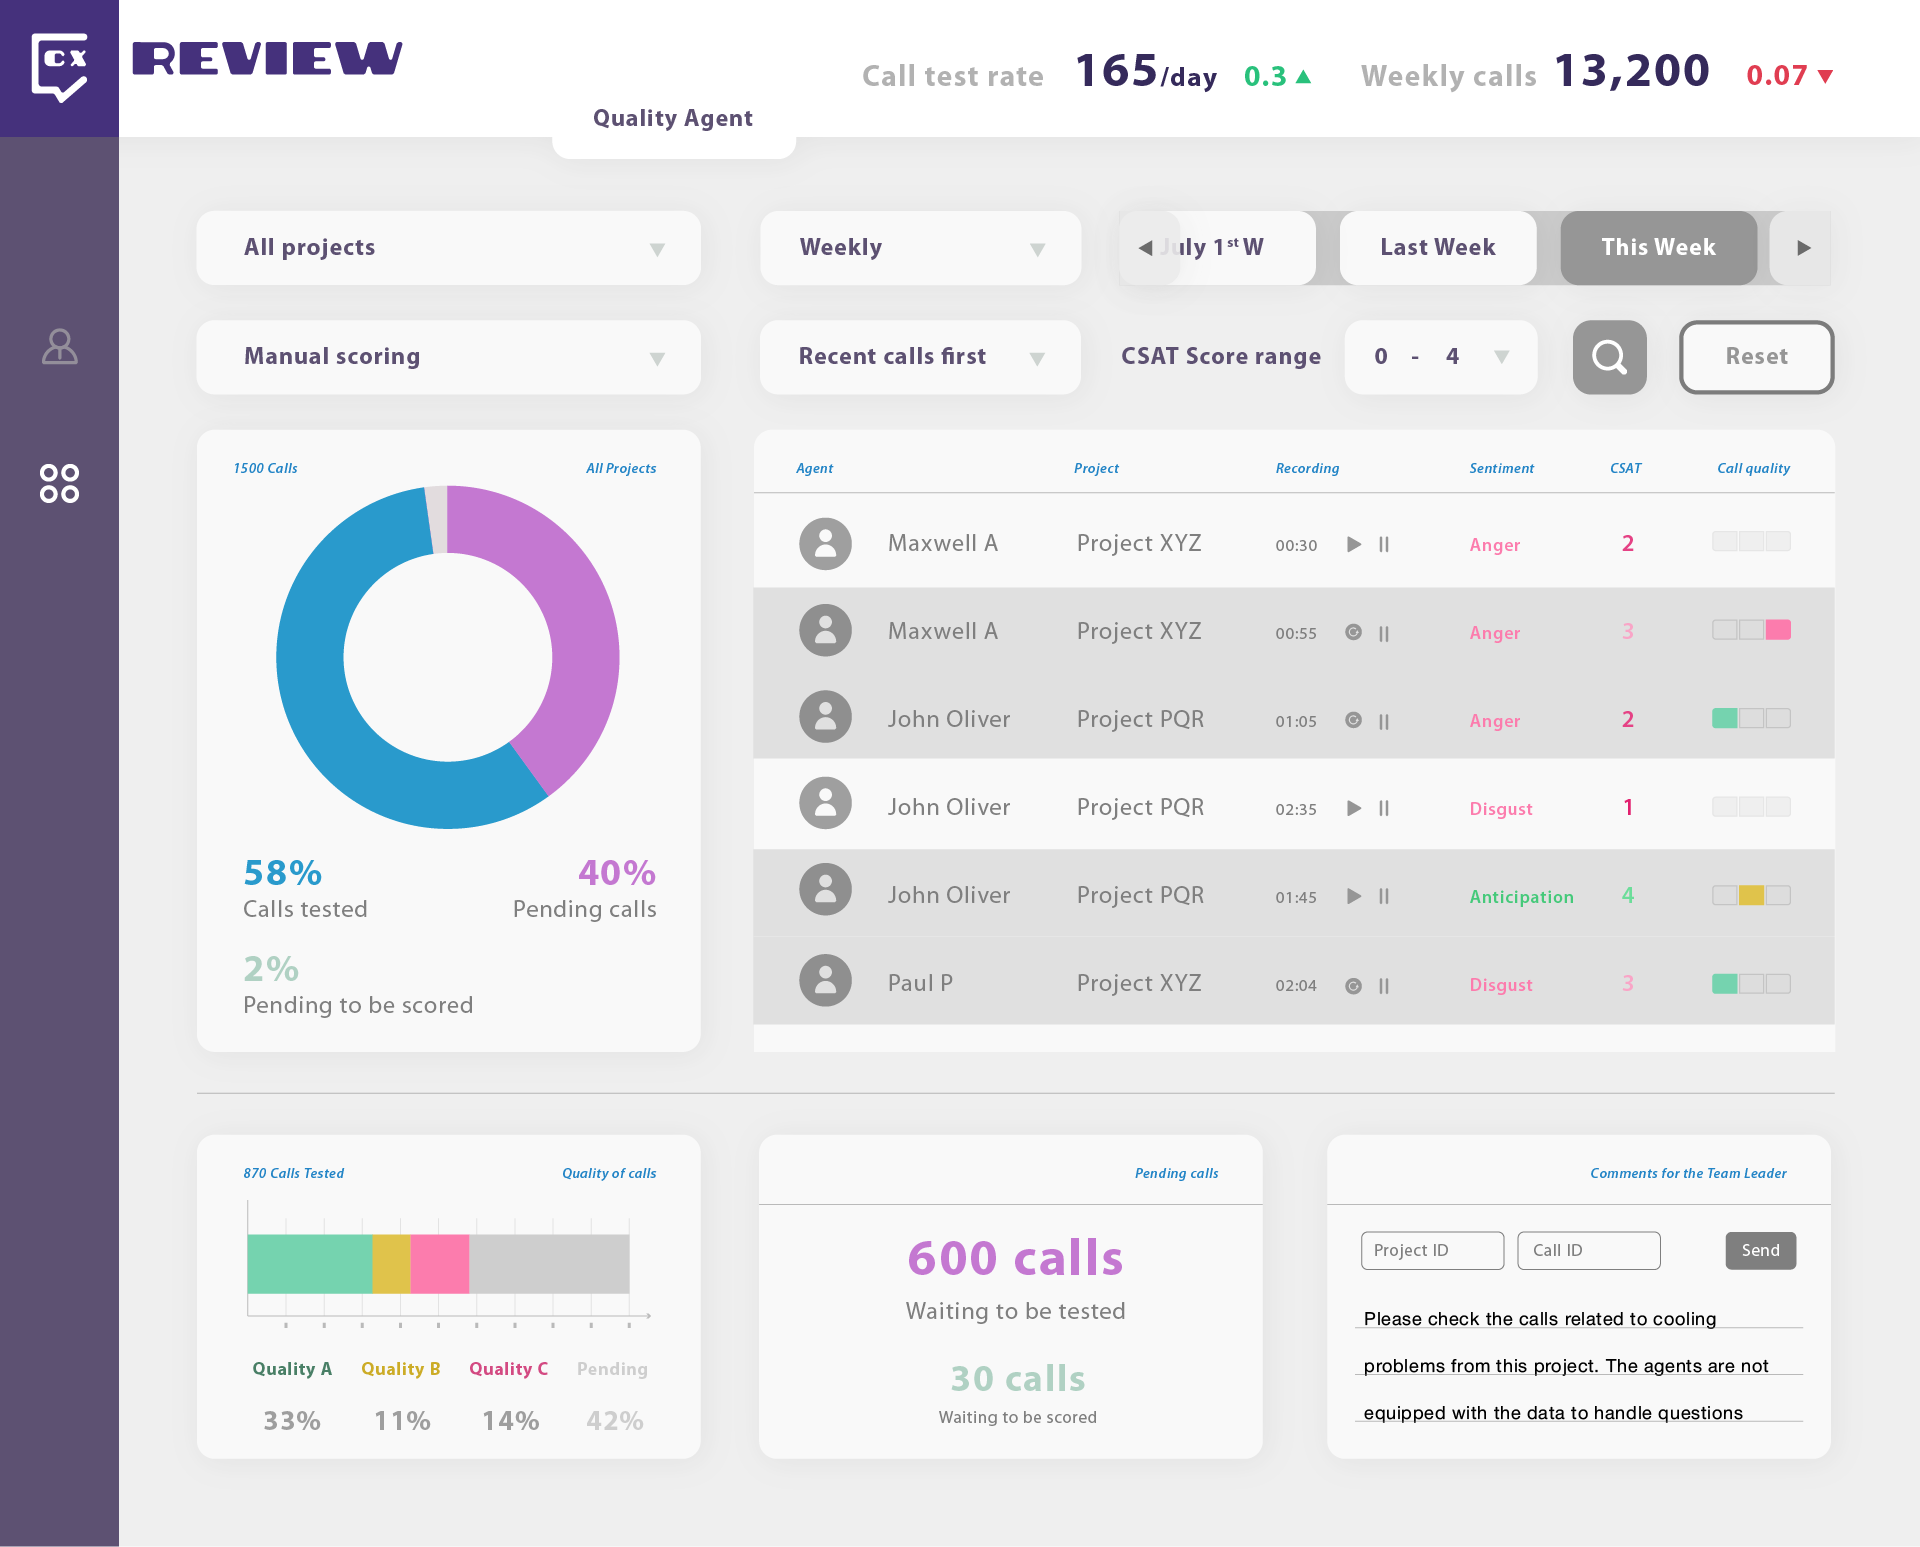Viewport: 1920px width, 1547px height.
Task: Click the green Quality A bar segment
Action: (x=309, y=1264)
